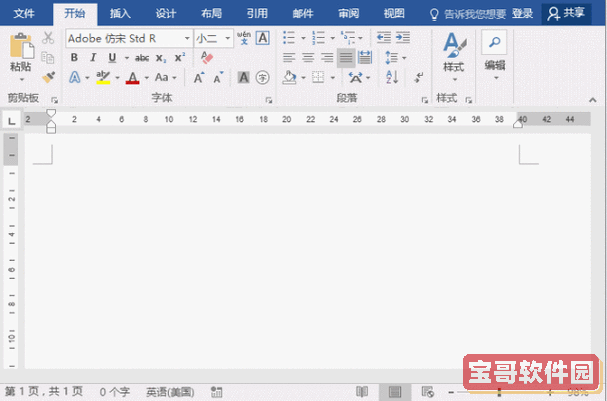The image size is (607, 401).
Task: Increase paragraph indent
Action: click(x=403, y=38)
